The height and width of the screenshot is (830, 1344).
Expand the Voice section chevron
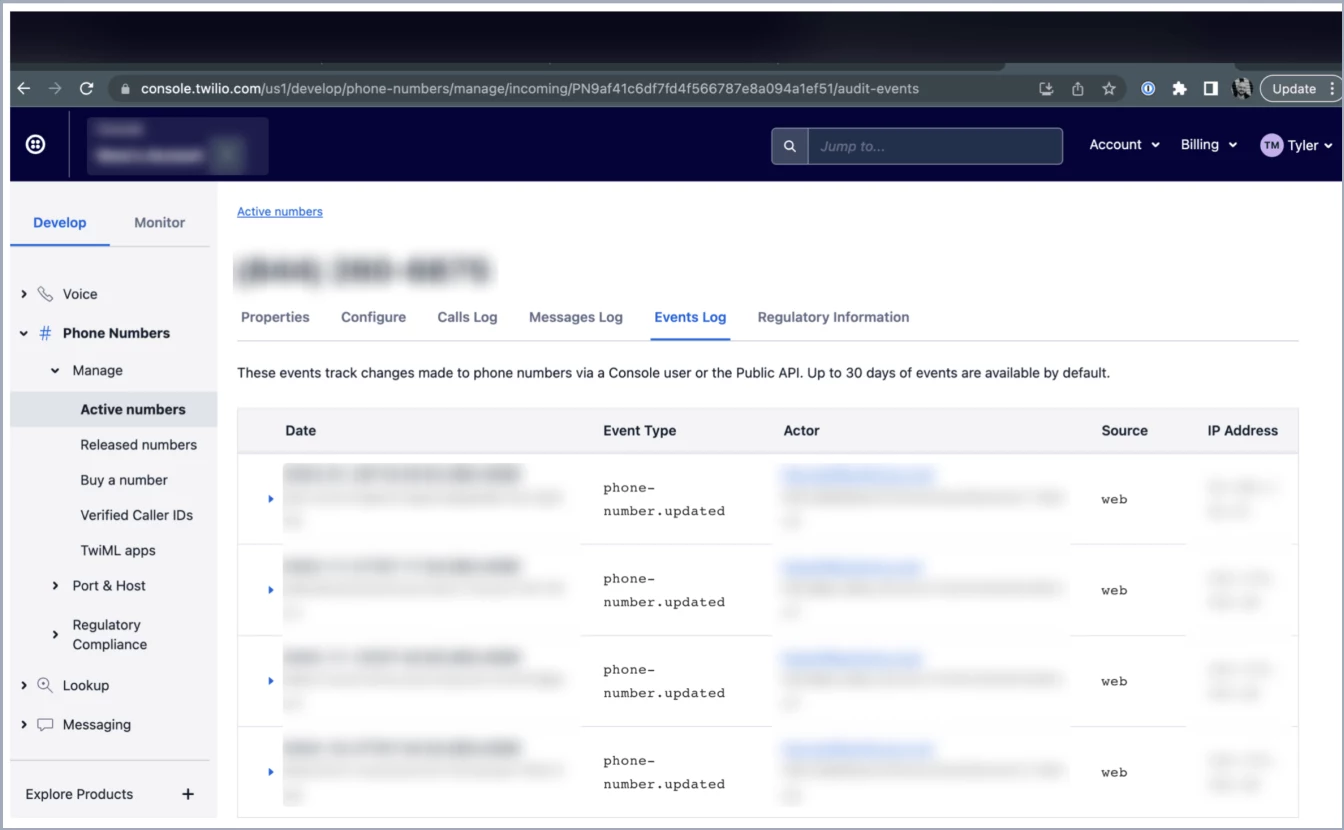coord(24,294)
